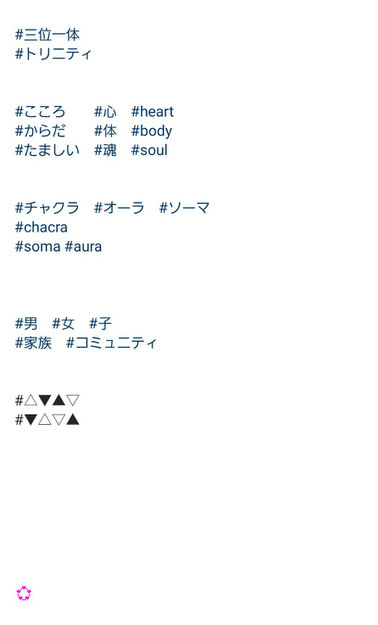Image resolution: width=378 pixels, height=625 pixels.
Task: Tap the #こころ hashtag
Action: (x=40, y=112)
